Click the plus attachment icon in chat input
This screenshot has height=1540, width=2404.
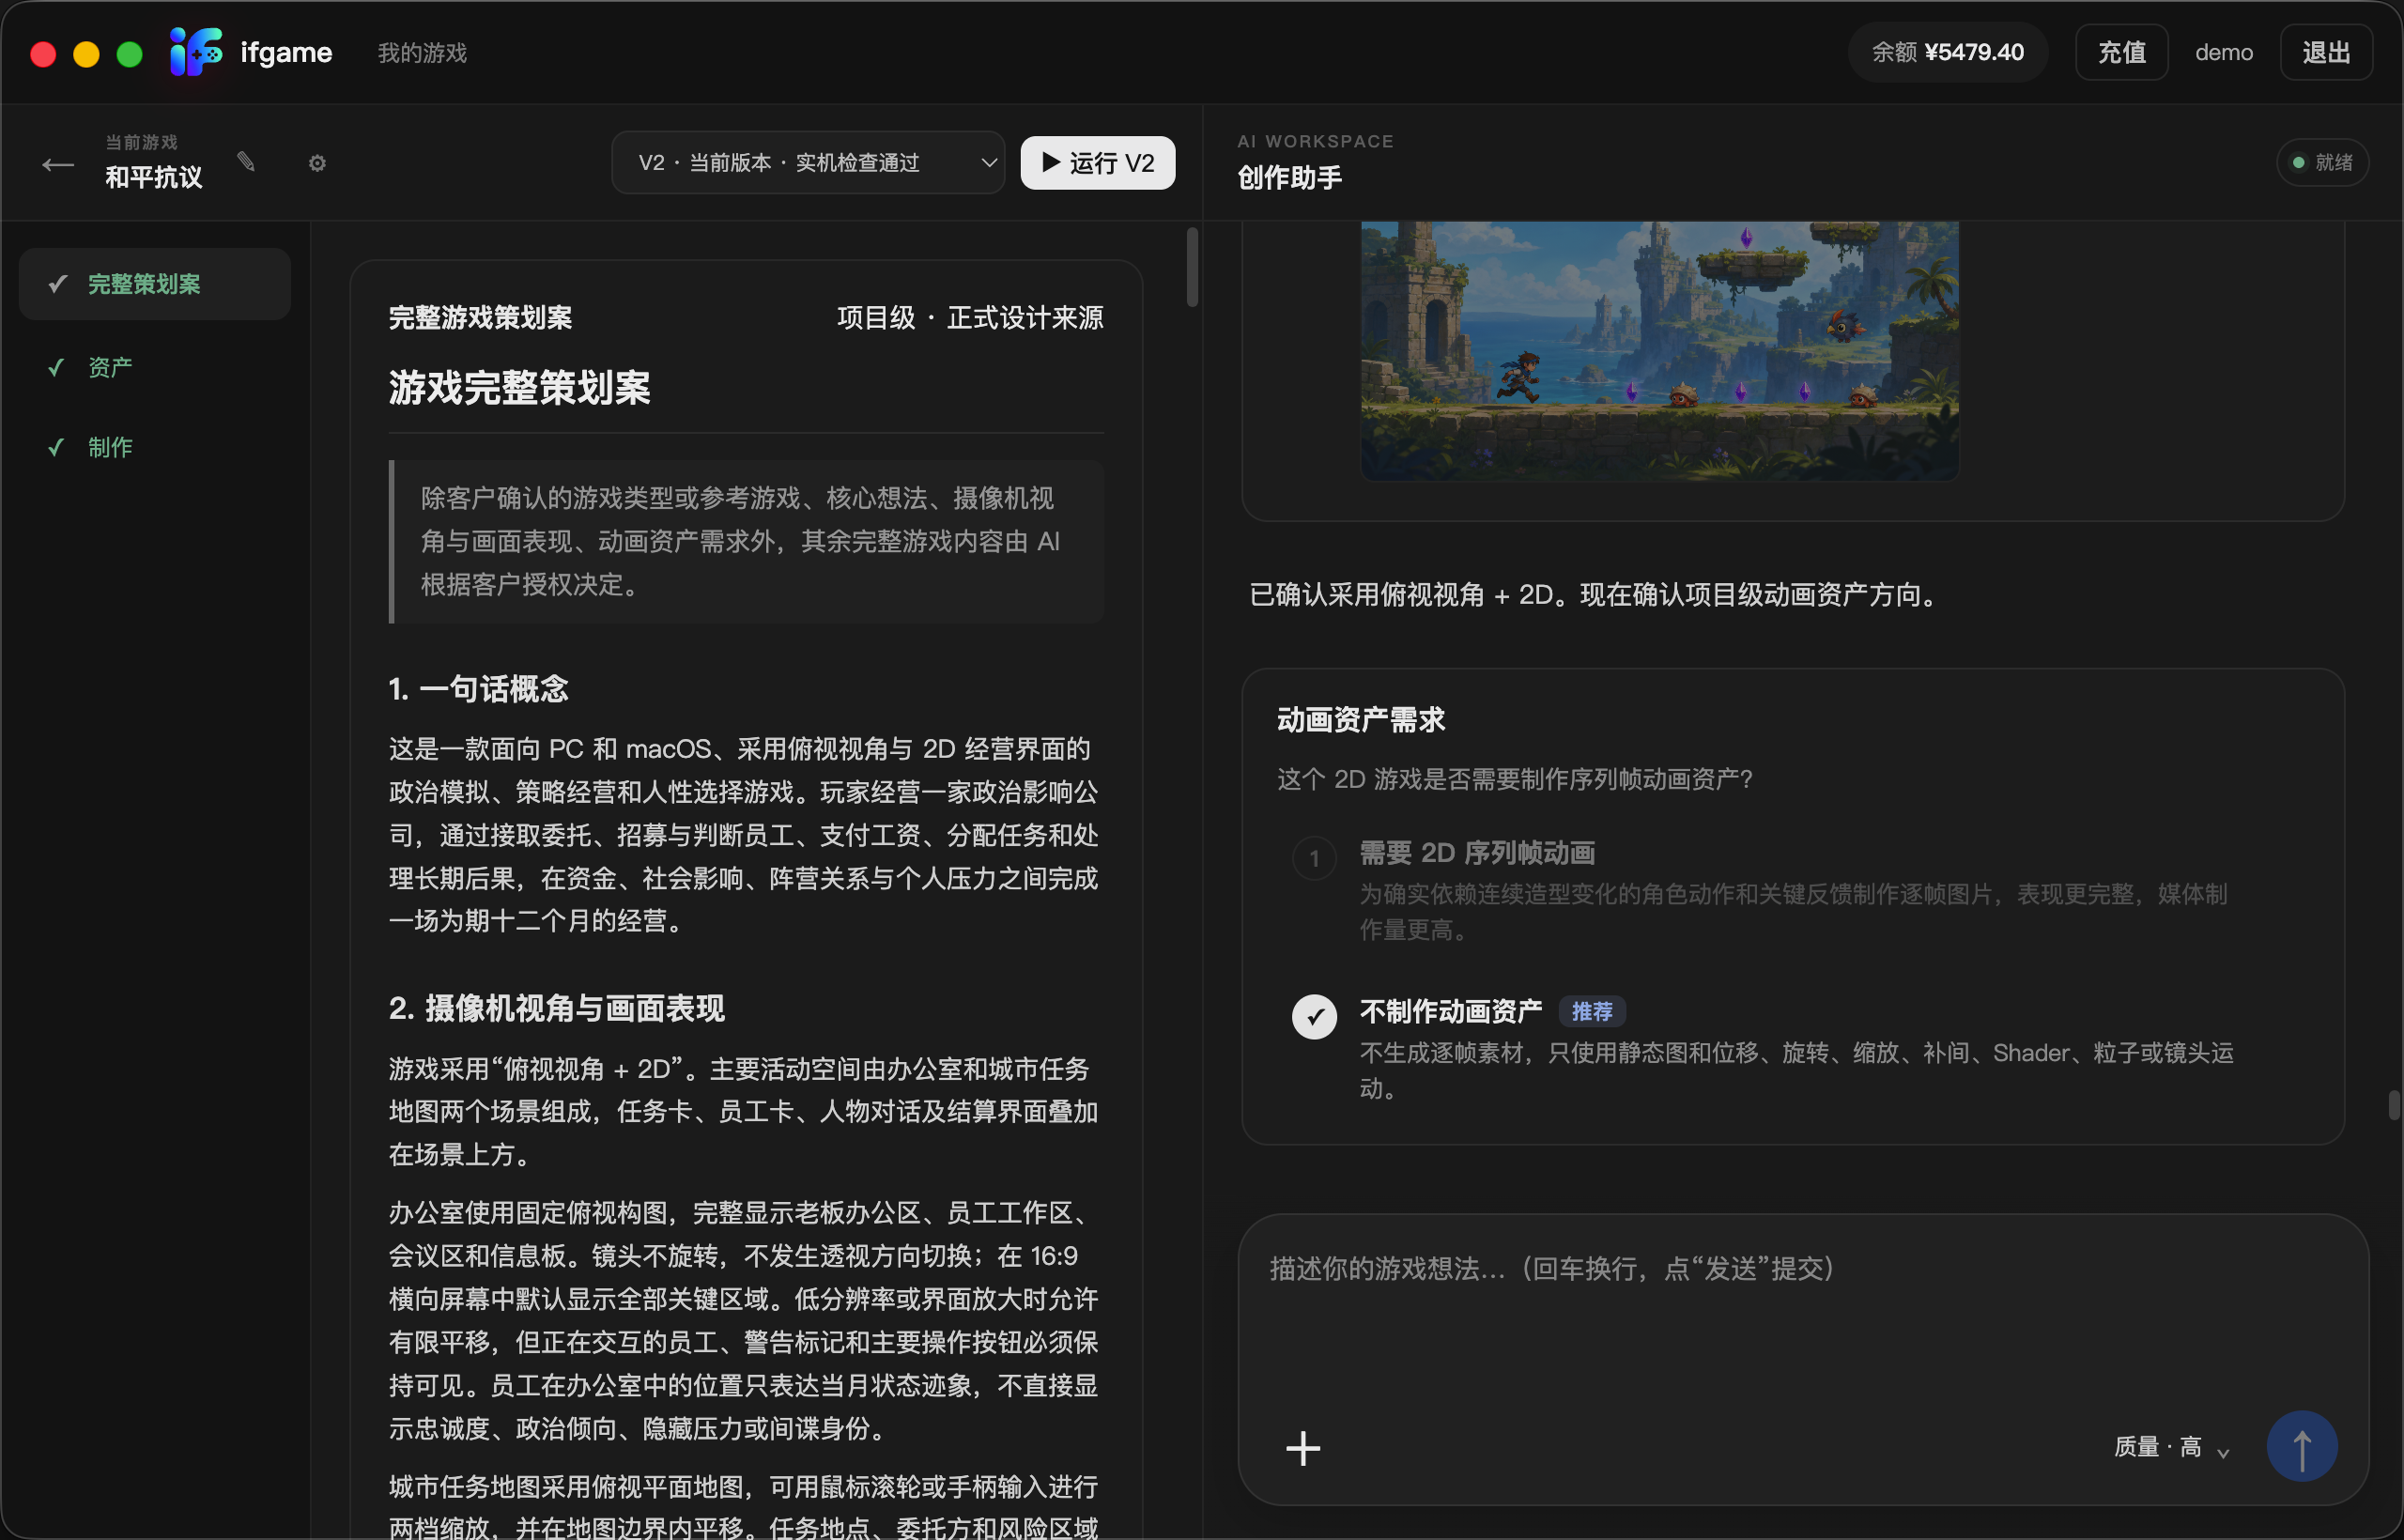(x=1302, y=1448)
